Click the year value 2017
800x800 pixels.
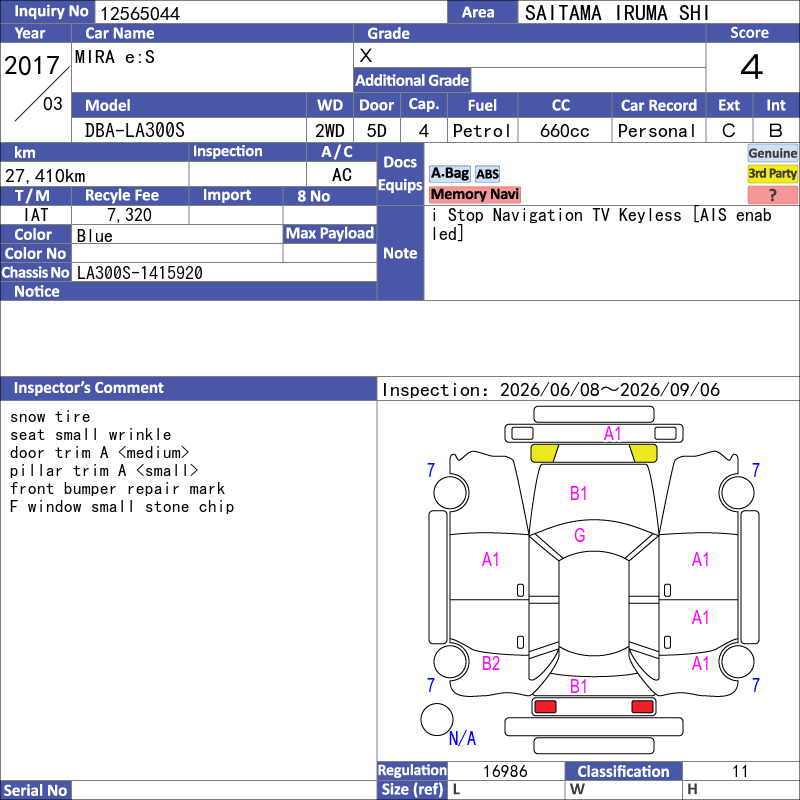[32, 66]
